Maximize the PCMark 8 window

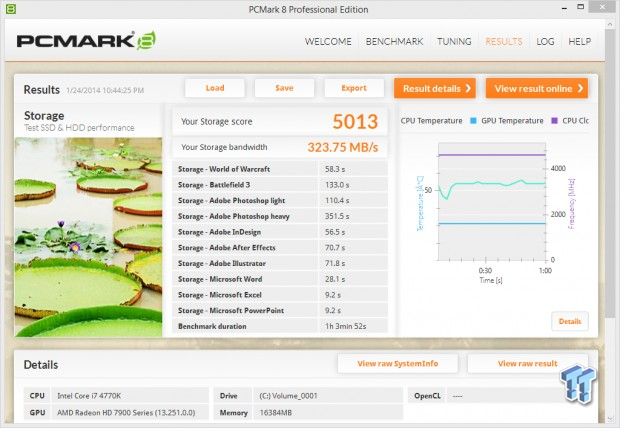(580, 7)
